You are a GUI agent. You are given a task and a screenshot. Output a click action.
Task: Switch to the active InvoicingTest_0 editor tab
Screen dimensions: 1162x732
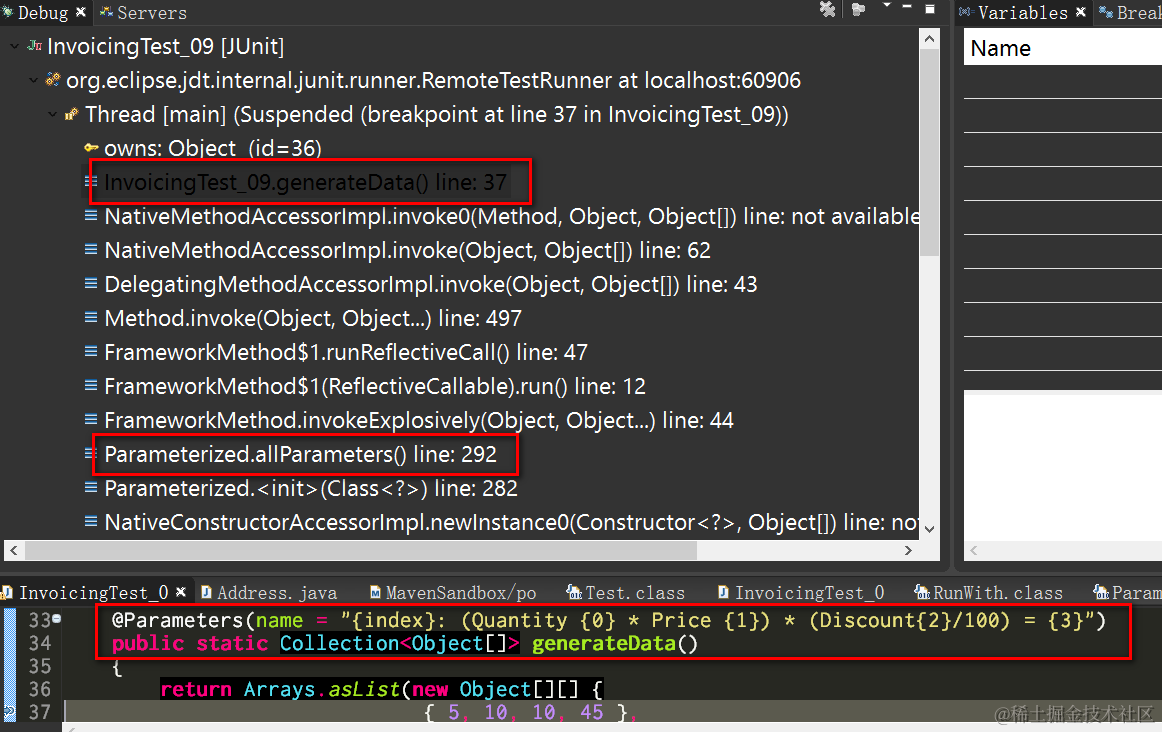(x=93, y=593)
